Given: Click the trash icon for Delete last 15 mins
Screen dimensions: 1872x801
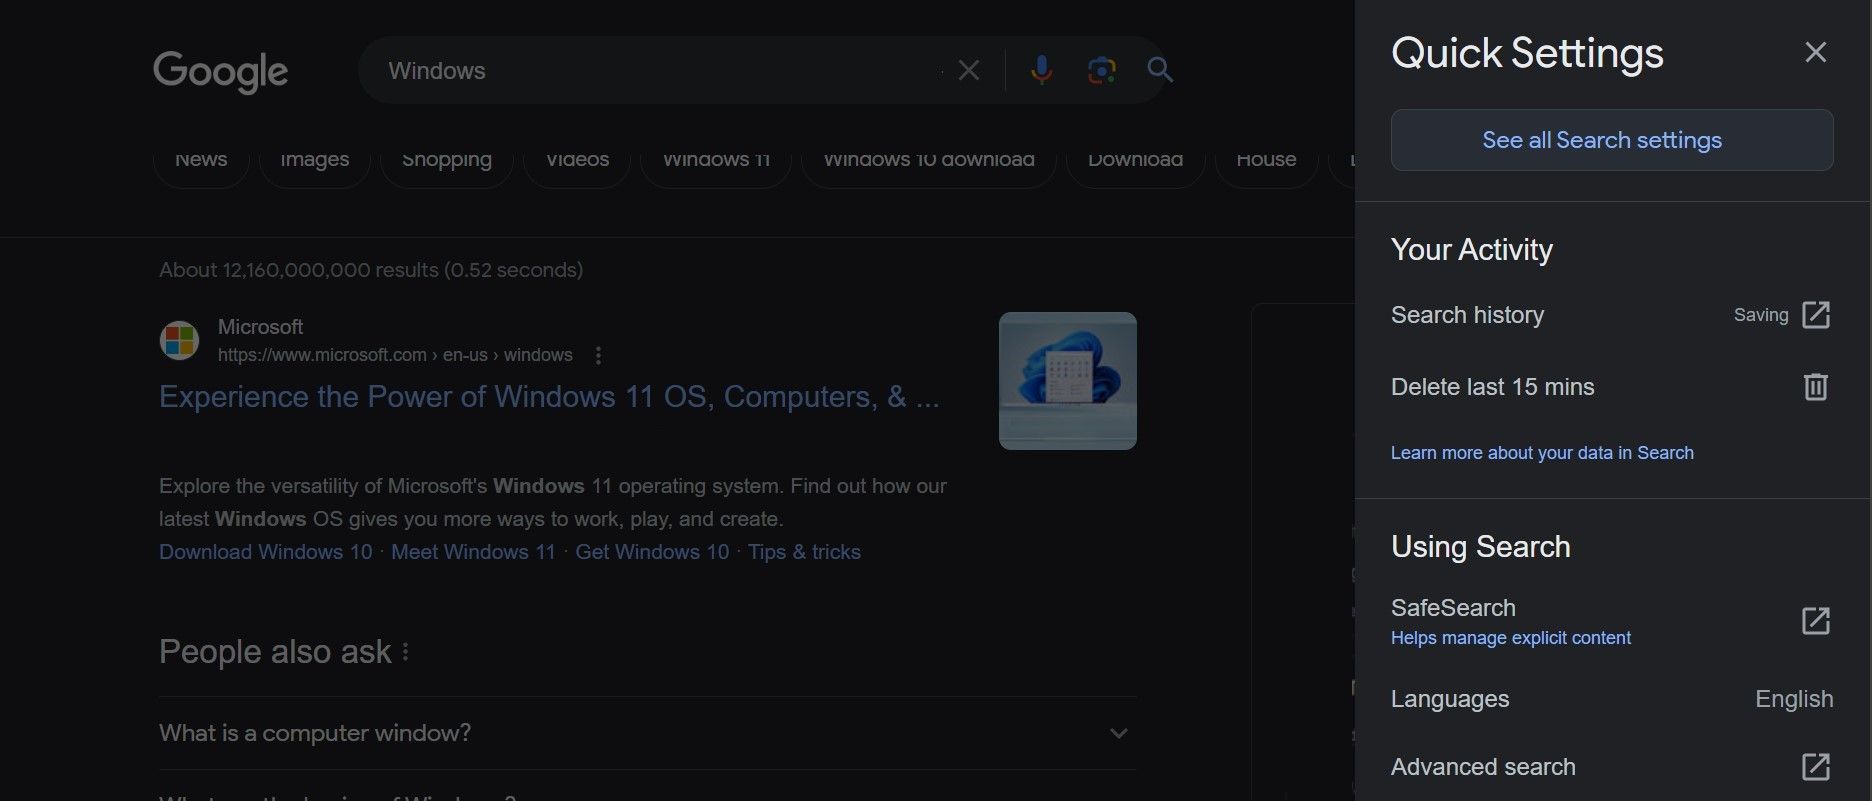Looking at the screenshot, I should (x=1815, y=387).
